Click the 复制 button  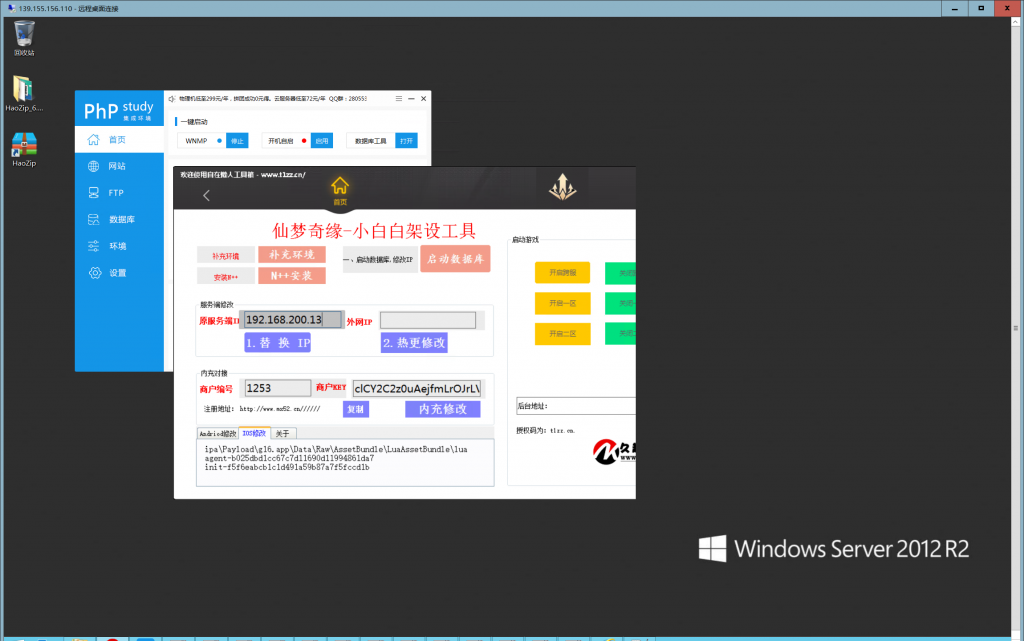(356, 409)
